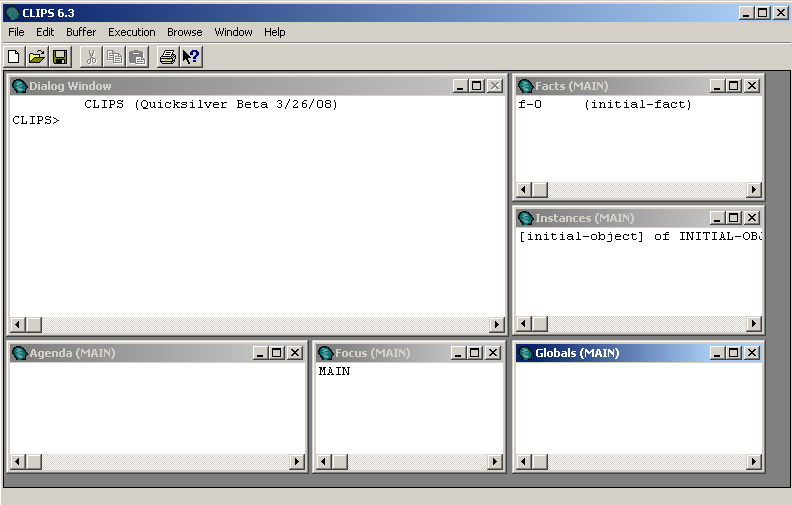Click Globals window scrollbar left arrow
The height and width of the screenshot is (505, 792).
tap(524, 461)
